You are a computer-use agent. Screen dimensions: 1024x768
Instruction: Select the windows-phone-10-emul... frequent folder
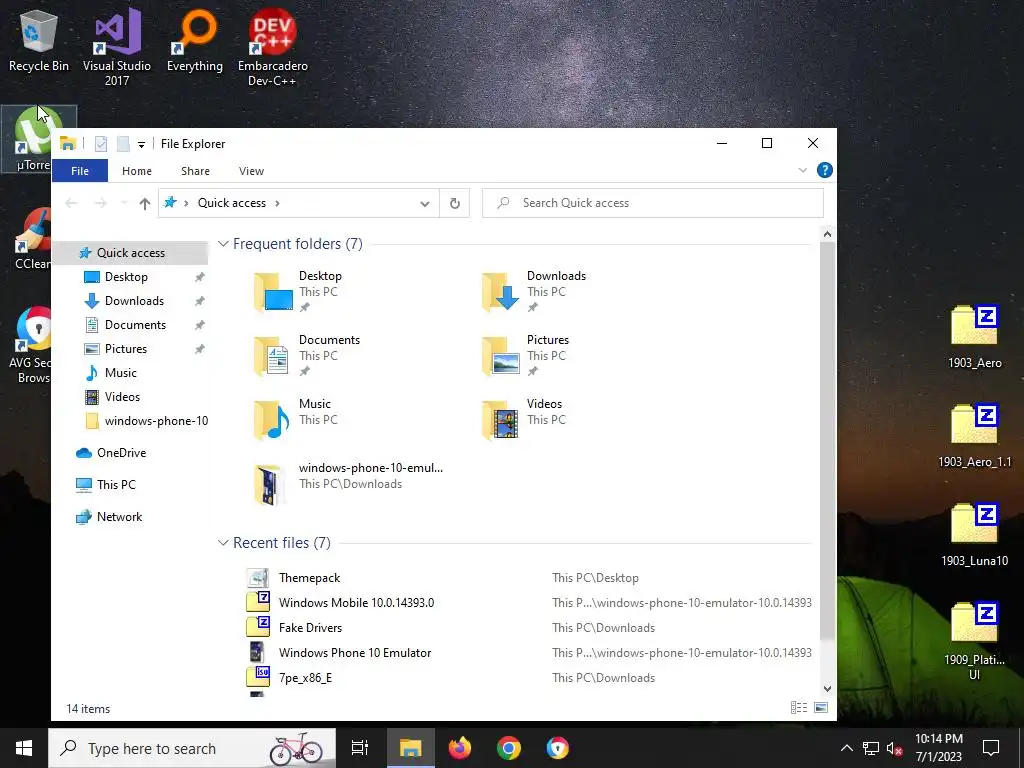(x=347, y=483)
